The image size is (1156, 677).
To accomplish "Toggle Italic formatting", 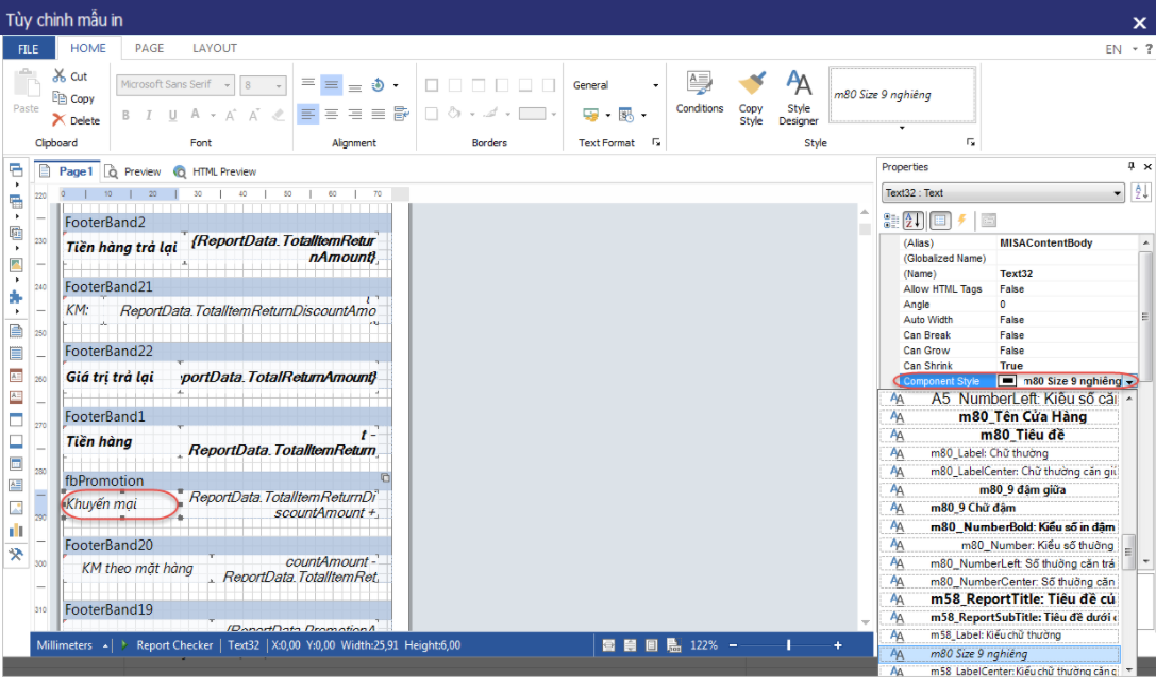I will tap(149, 114).
